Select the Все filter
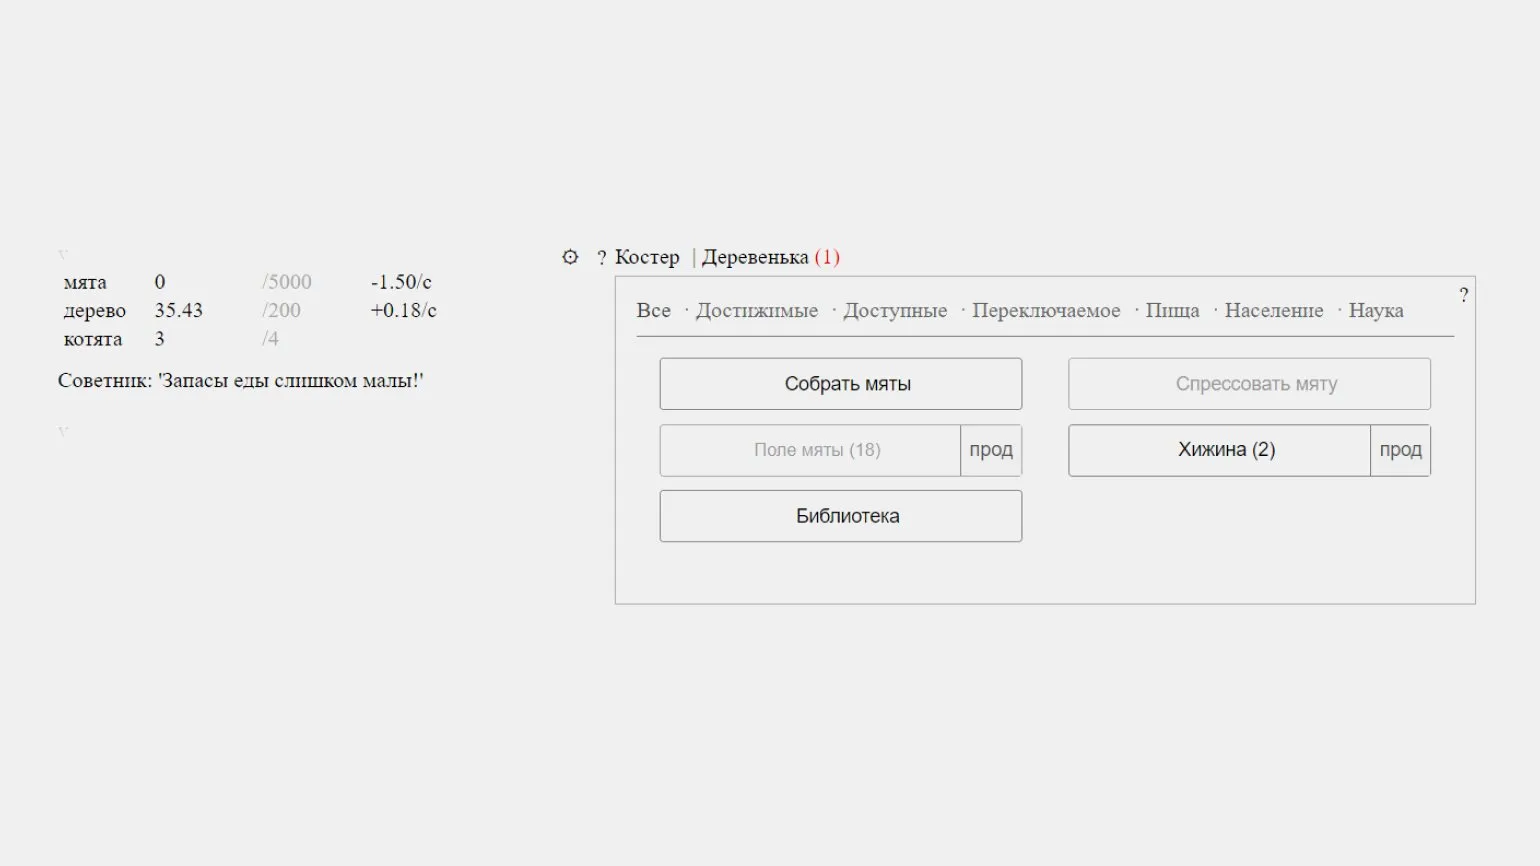This screenshot has width=1540, height=866. pos(653,311)
